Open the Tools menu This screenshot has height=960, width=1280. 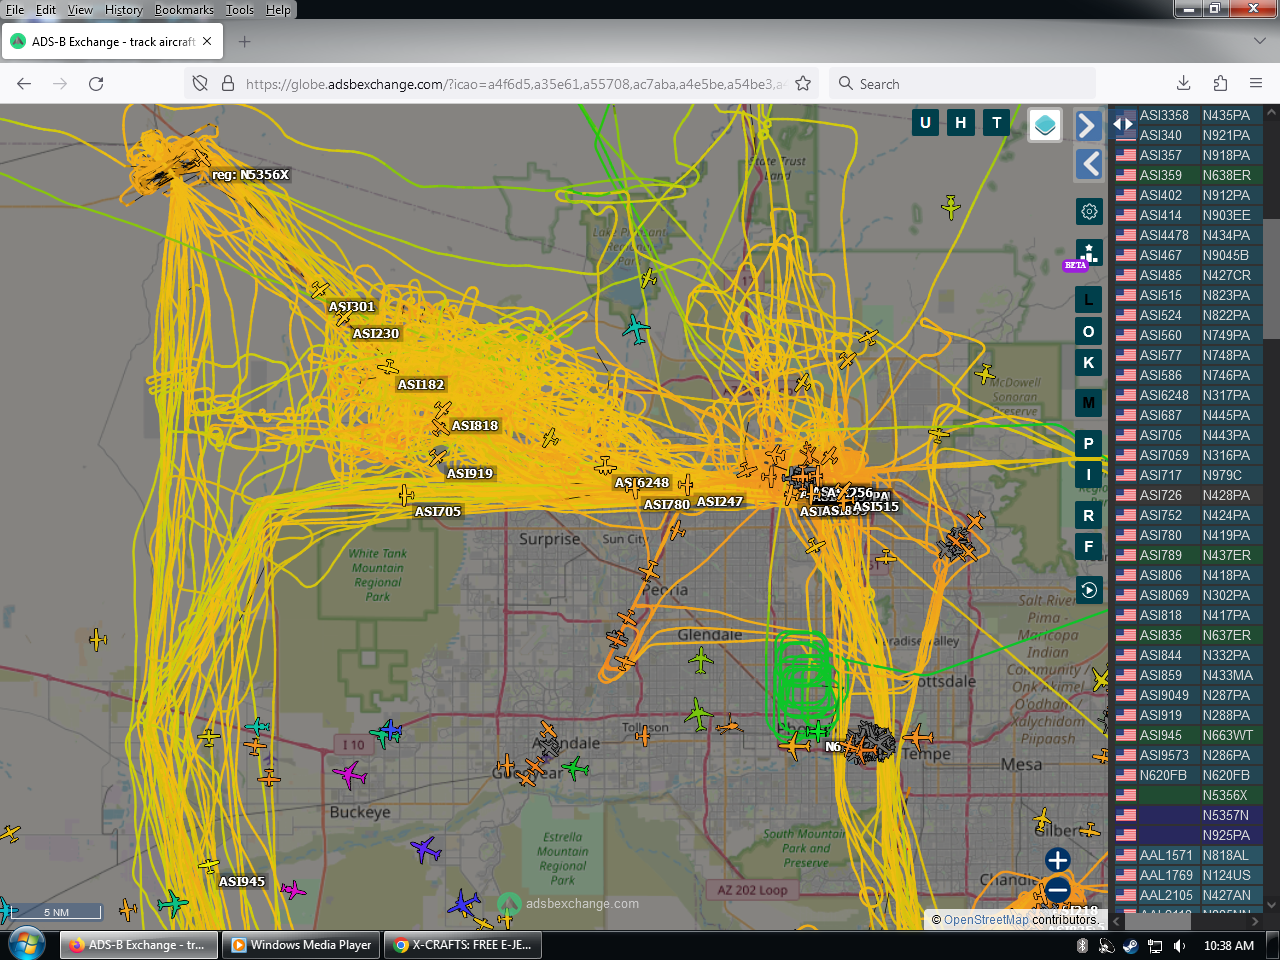(x=240, y=10)
